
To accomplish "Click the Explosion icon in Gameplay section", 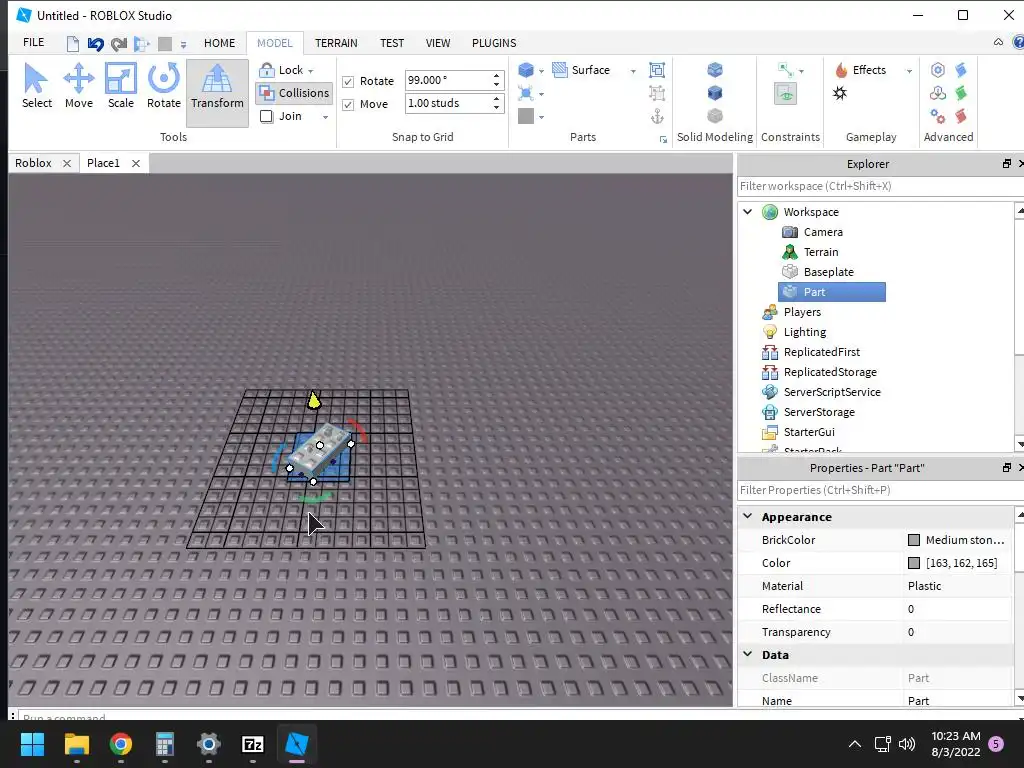I will click(x=840, y=93).
